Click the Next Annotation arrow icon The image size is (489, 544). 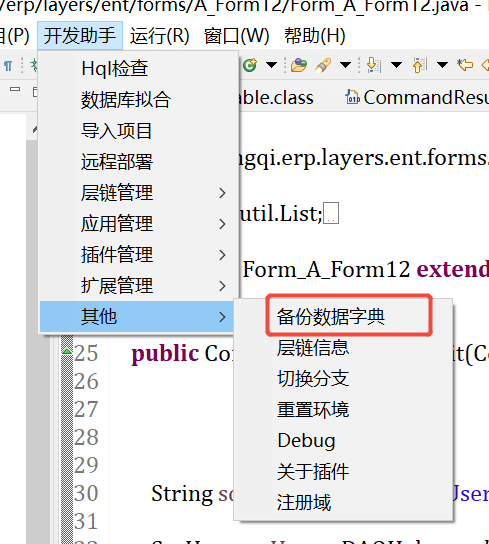[x=374, y=65]
